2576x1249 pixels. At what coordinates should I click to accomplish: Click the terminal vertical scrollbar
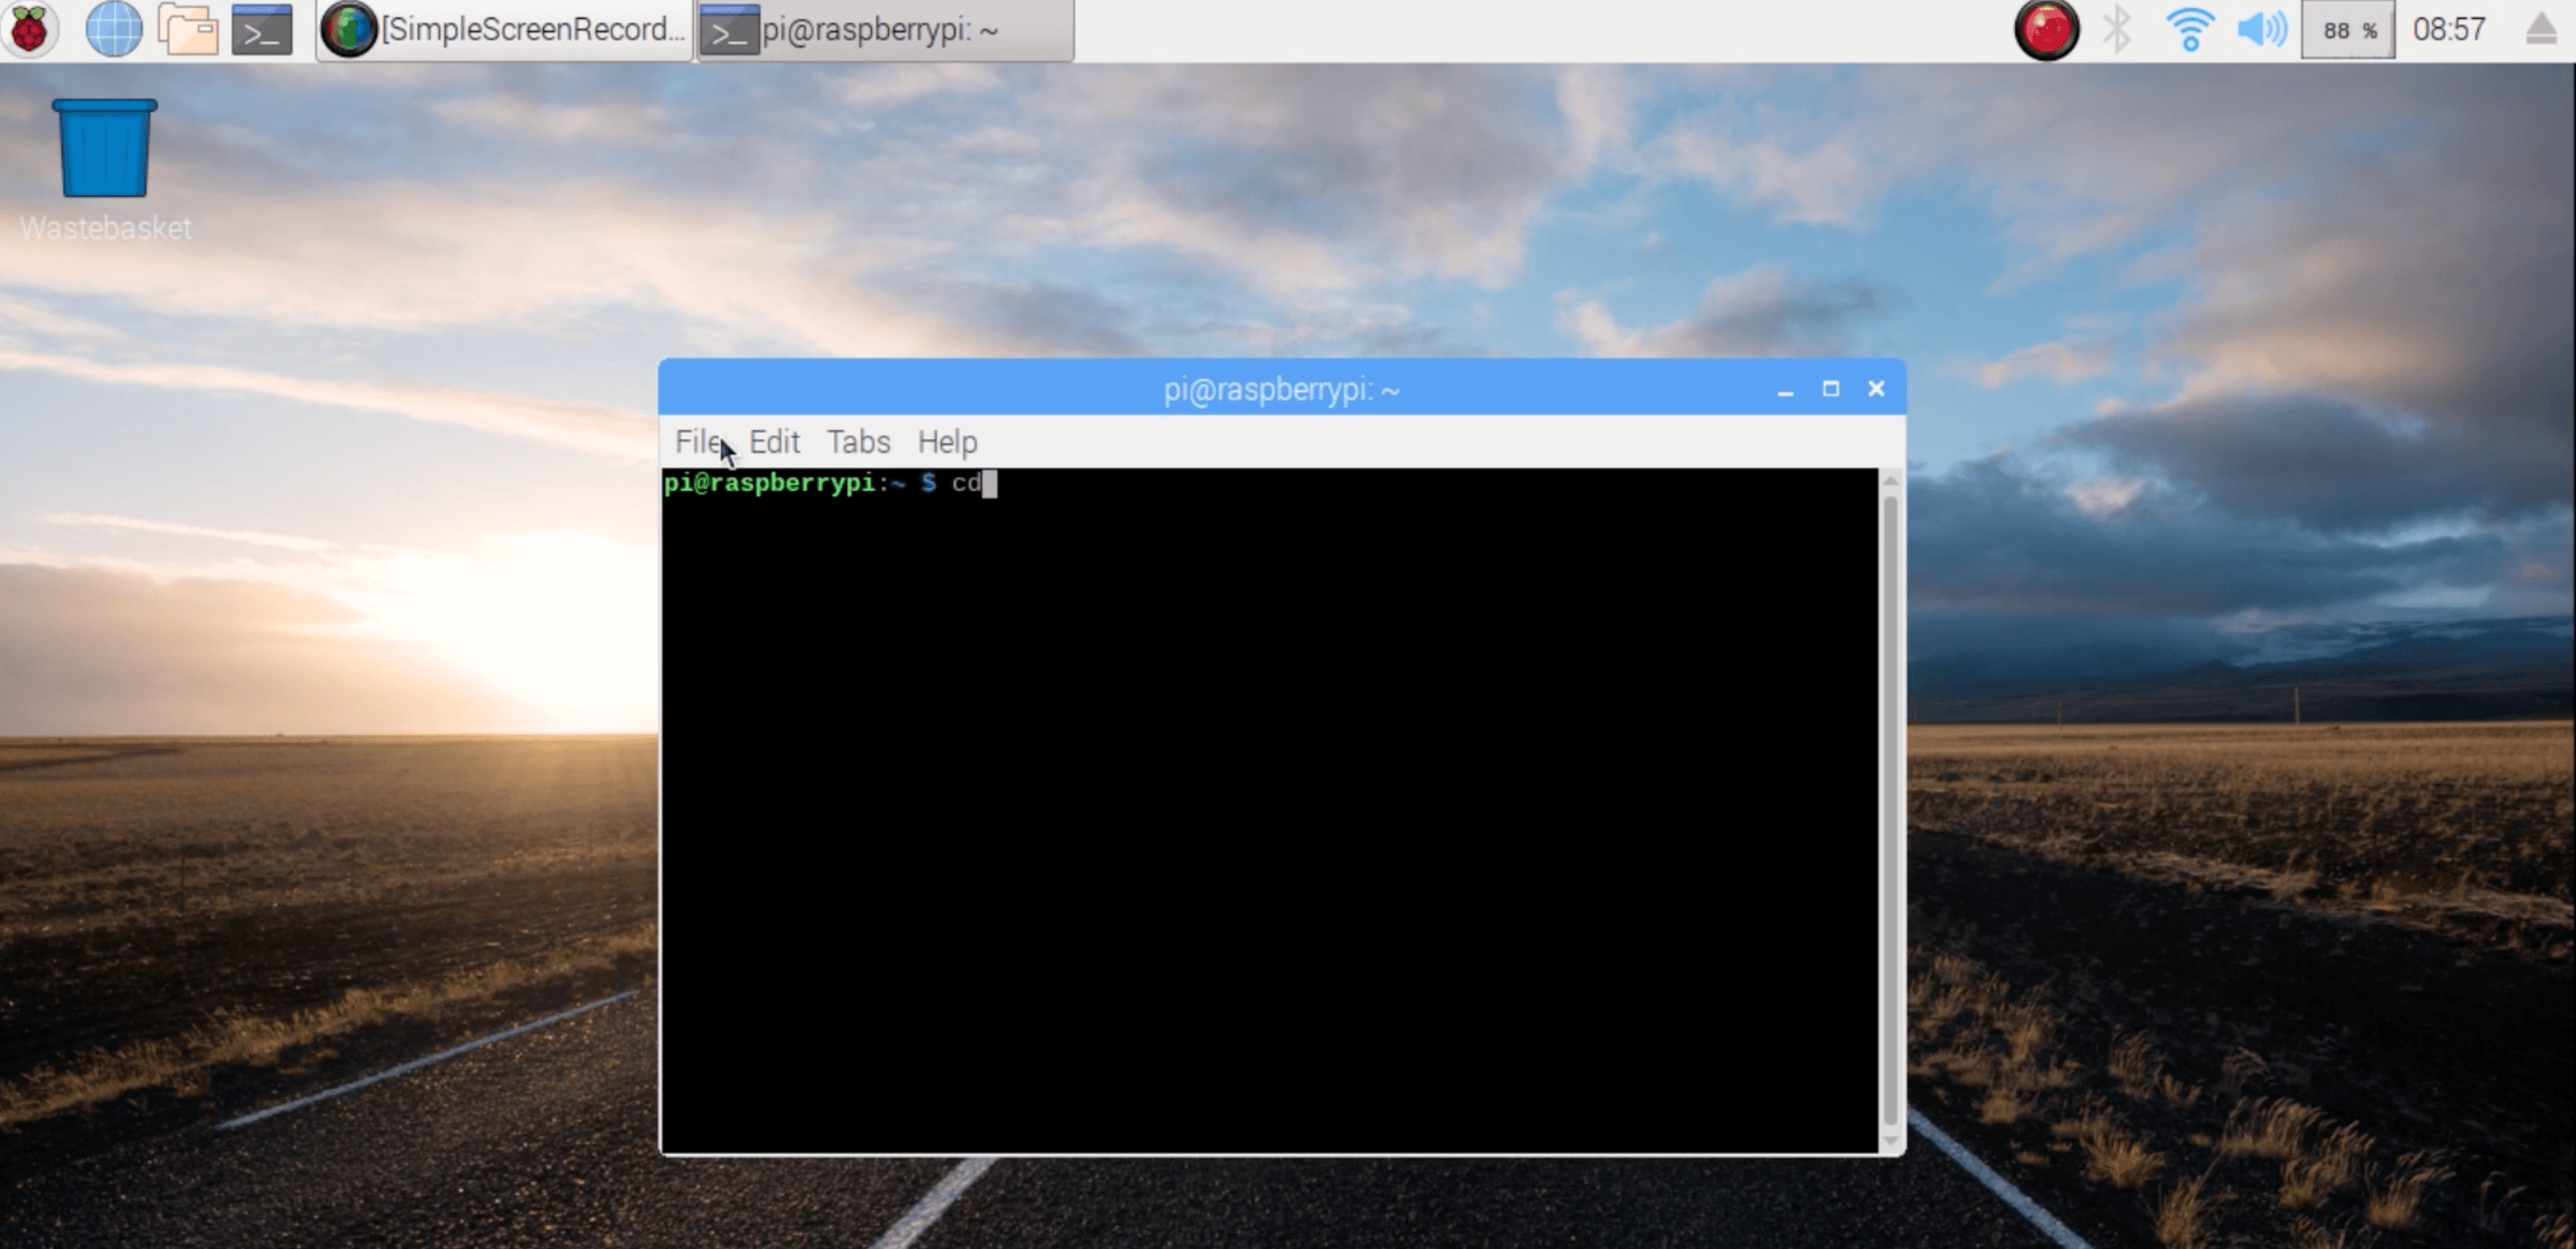(1890, 810)
